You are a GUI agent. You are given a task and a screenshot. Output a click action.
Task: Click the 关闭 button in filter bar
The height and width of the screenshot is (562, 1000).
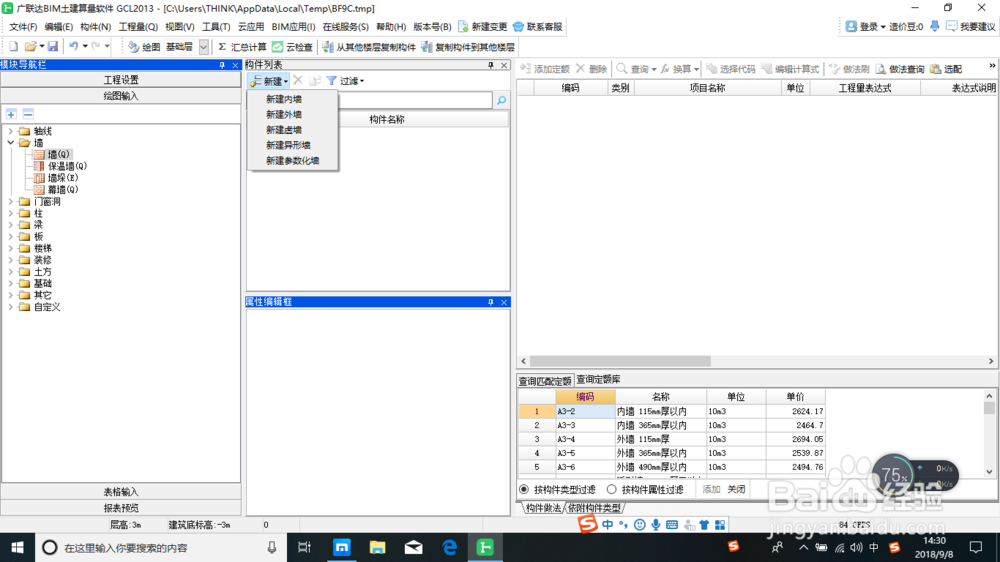click(736, 489)
